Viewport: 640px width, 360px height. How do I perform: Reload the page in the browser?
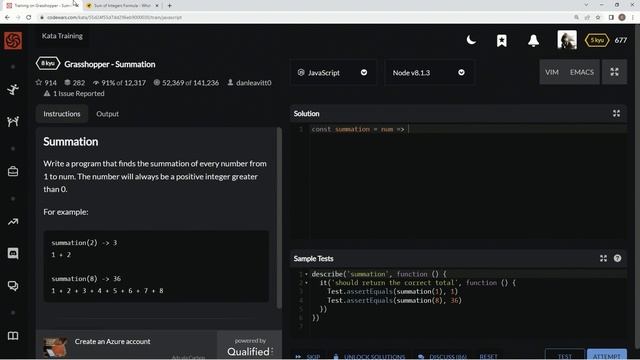[29, 17]
